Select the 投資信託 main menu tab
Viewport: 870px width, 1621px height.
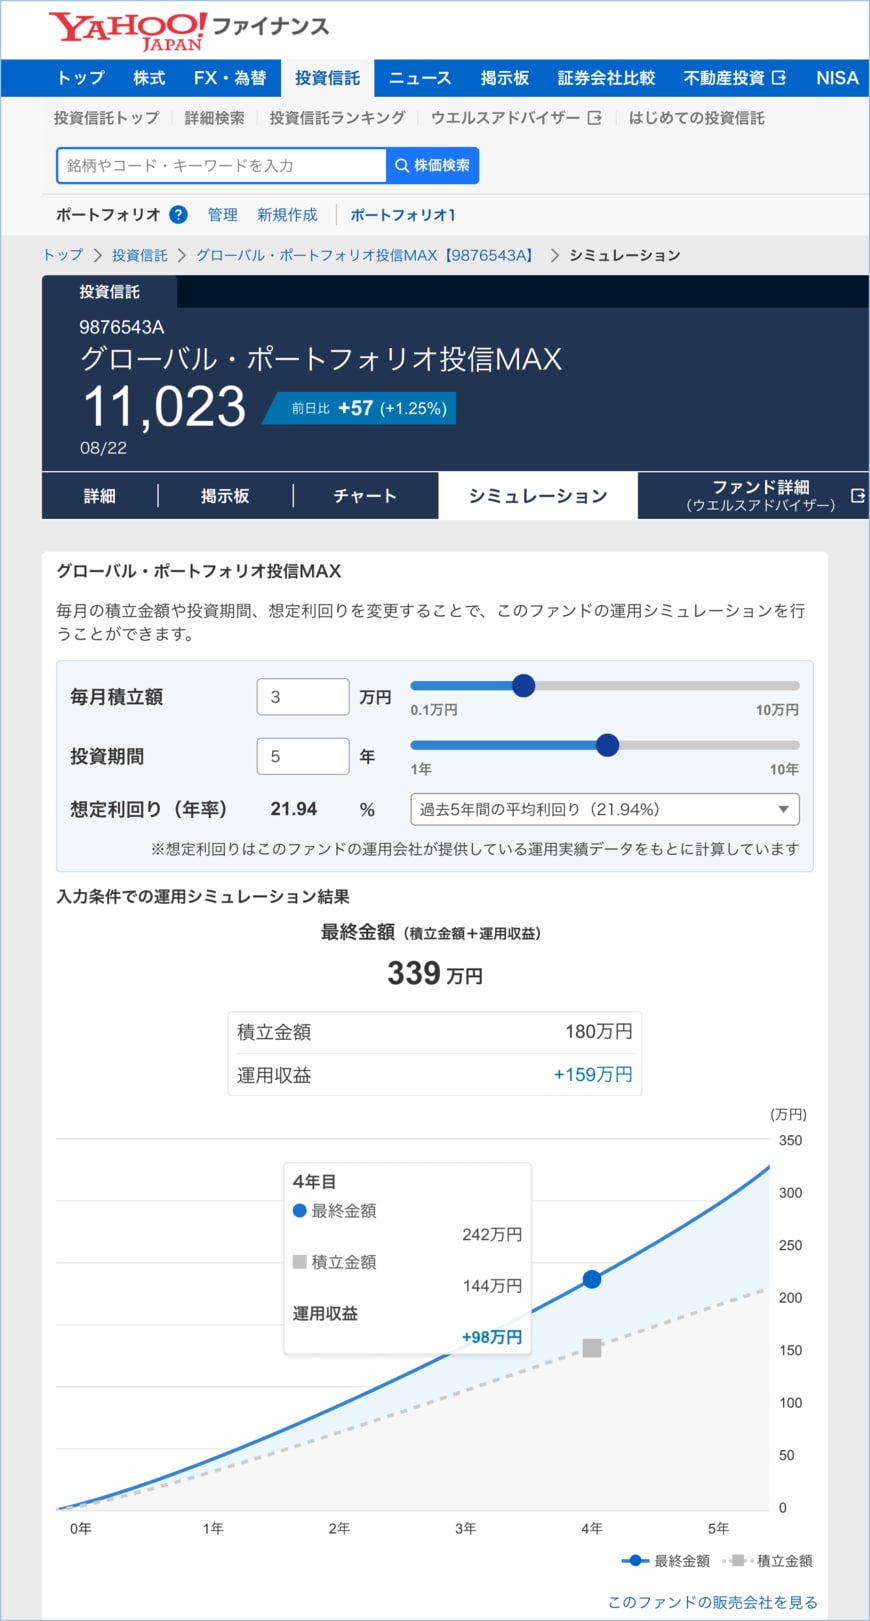pyautogui.click(x=327, y=78)
